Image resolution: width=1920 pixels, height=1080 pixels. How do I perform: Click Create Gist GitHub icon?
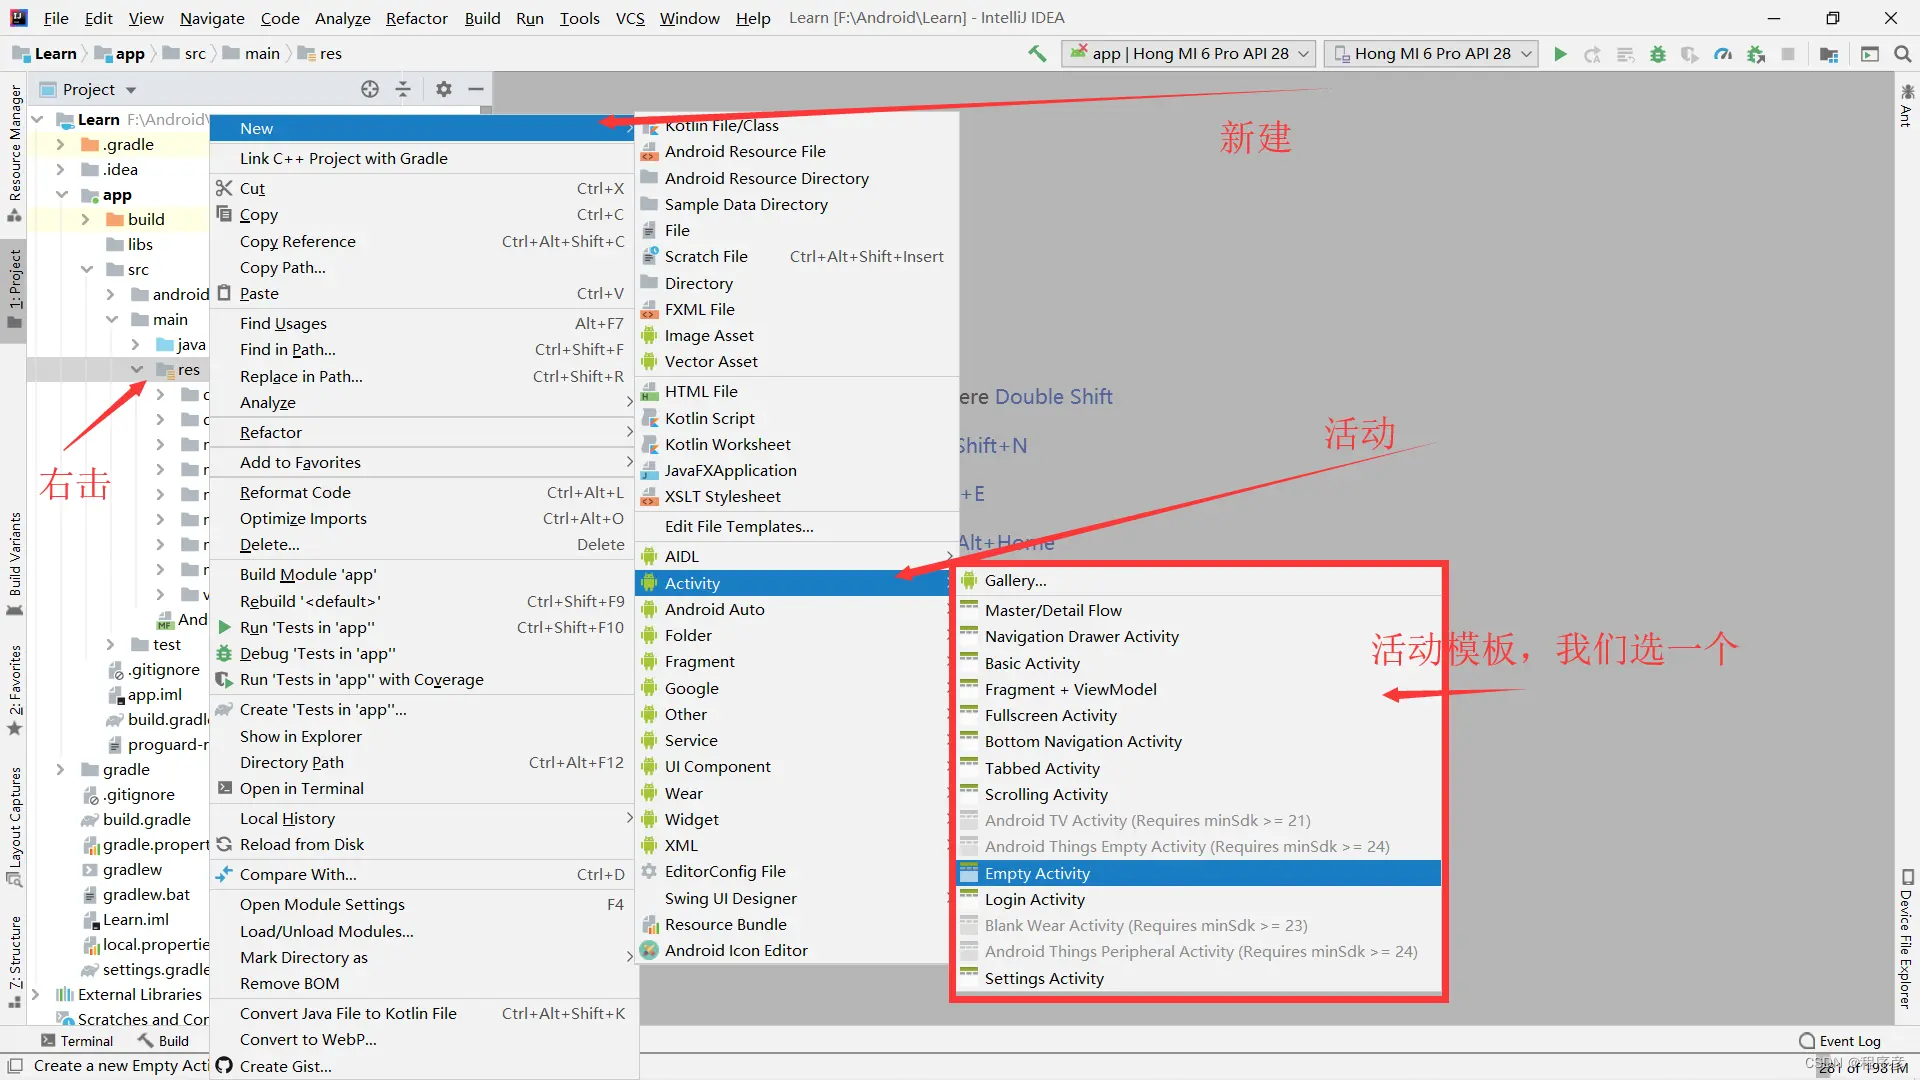pos(224,1066)
